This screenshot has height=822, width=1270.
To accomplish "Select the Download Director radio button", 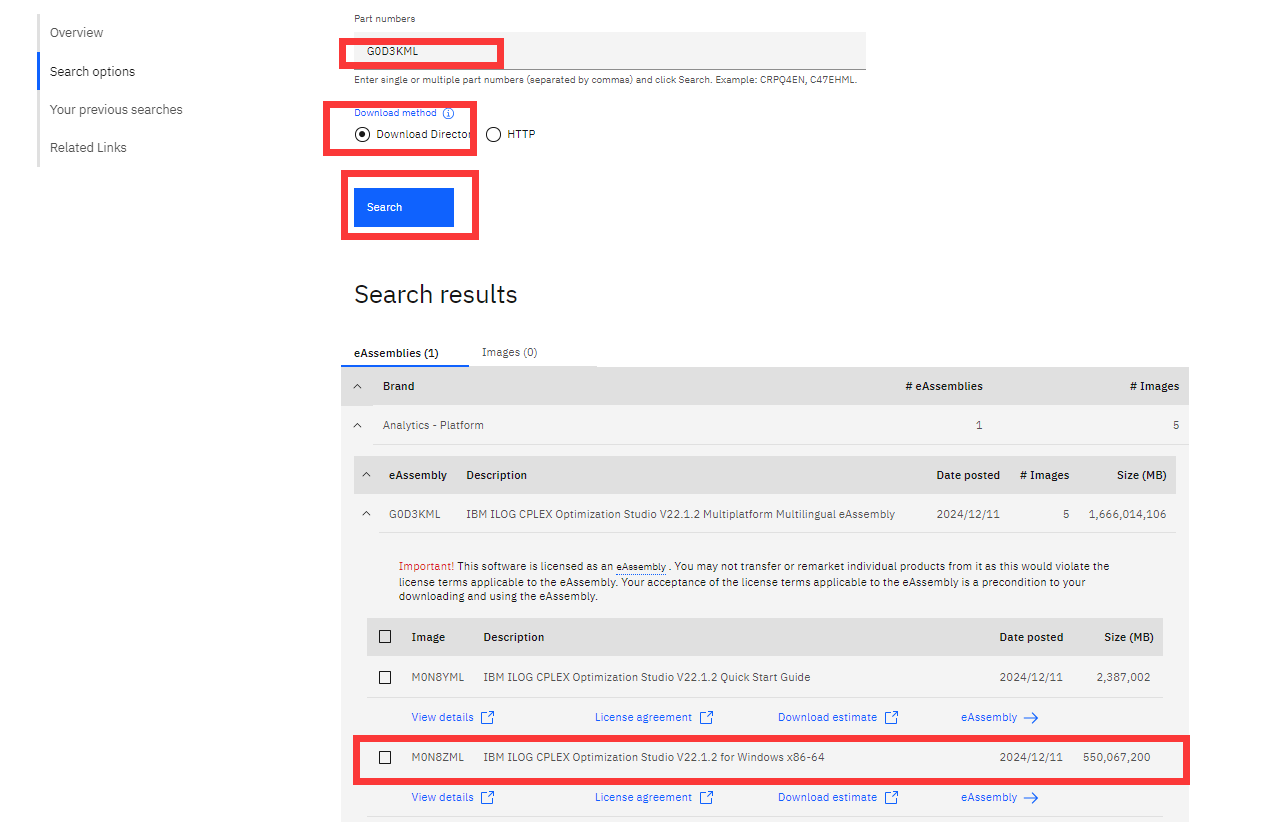I will click(x=362, y=134).
